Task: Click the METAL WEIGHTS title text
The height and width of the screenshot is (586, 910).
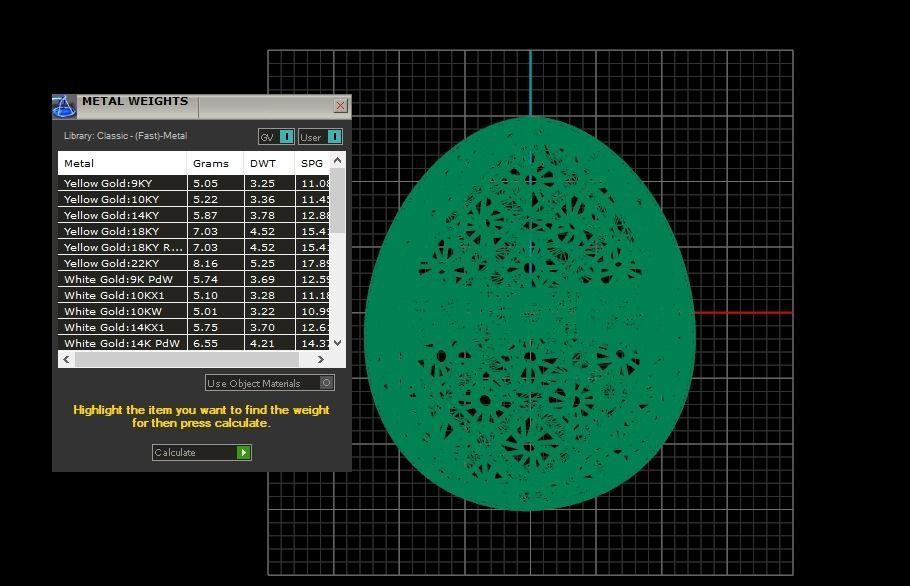Action: pos(135,101)
